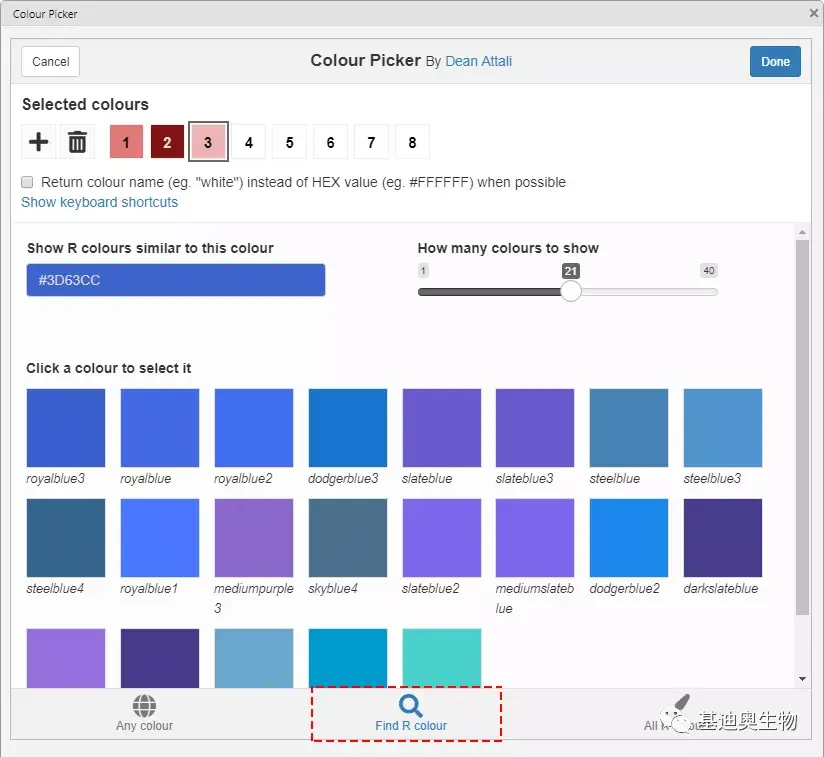Click the Cancel button
The height and width of the screenshot is (757, 824).
pos(50,61)
